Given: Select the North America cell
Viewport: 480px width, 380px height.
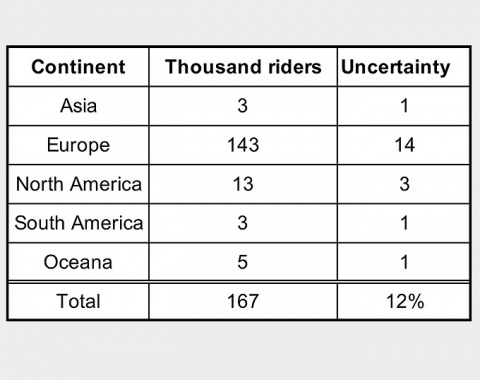Looking at the screenshot, I should (x=79, y=184).
